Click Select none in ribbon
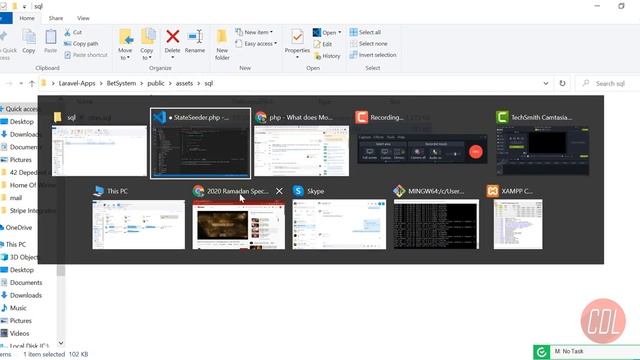The width and height of the screenshot is (640, 360). (x=369, y=44)
